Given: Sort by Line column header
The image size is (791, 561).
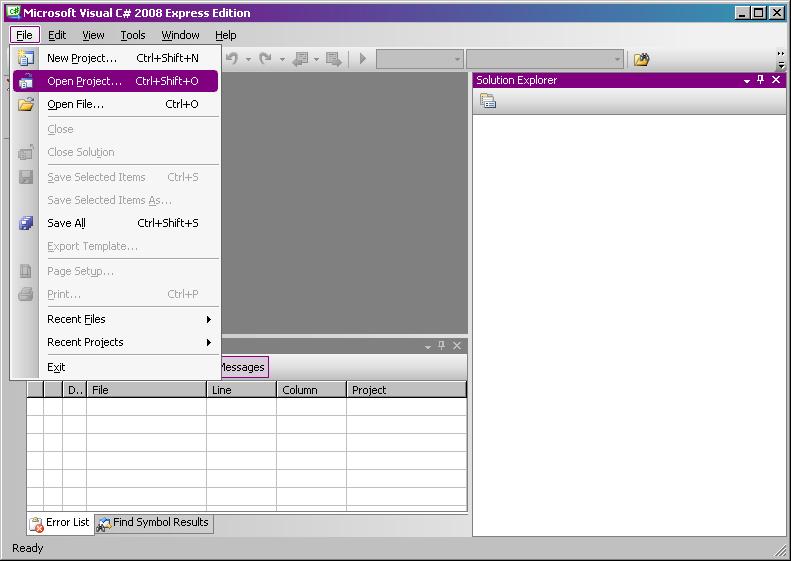Looking at the screenshot, I should [242, 389].
